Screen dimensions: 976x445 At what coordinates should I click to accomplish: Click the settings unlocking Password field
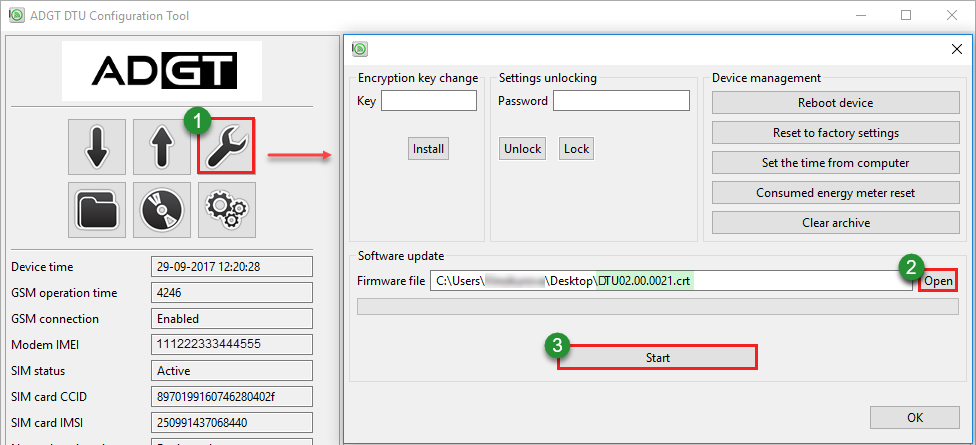coord(621,101)
